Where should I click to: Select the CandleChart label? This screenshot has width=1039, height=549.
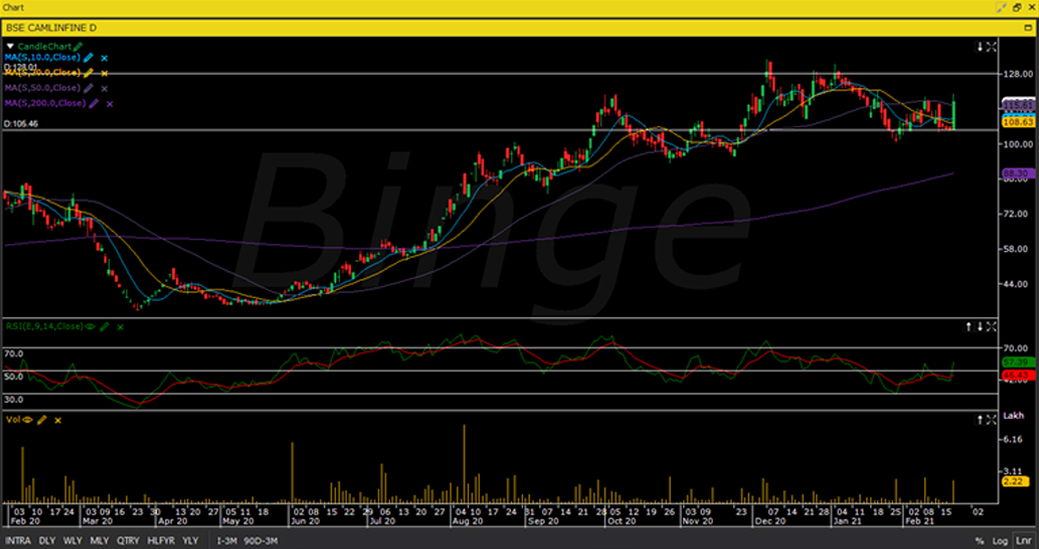[44, 46]
